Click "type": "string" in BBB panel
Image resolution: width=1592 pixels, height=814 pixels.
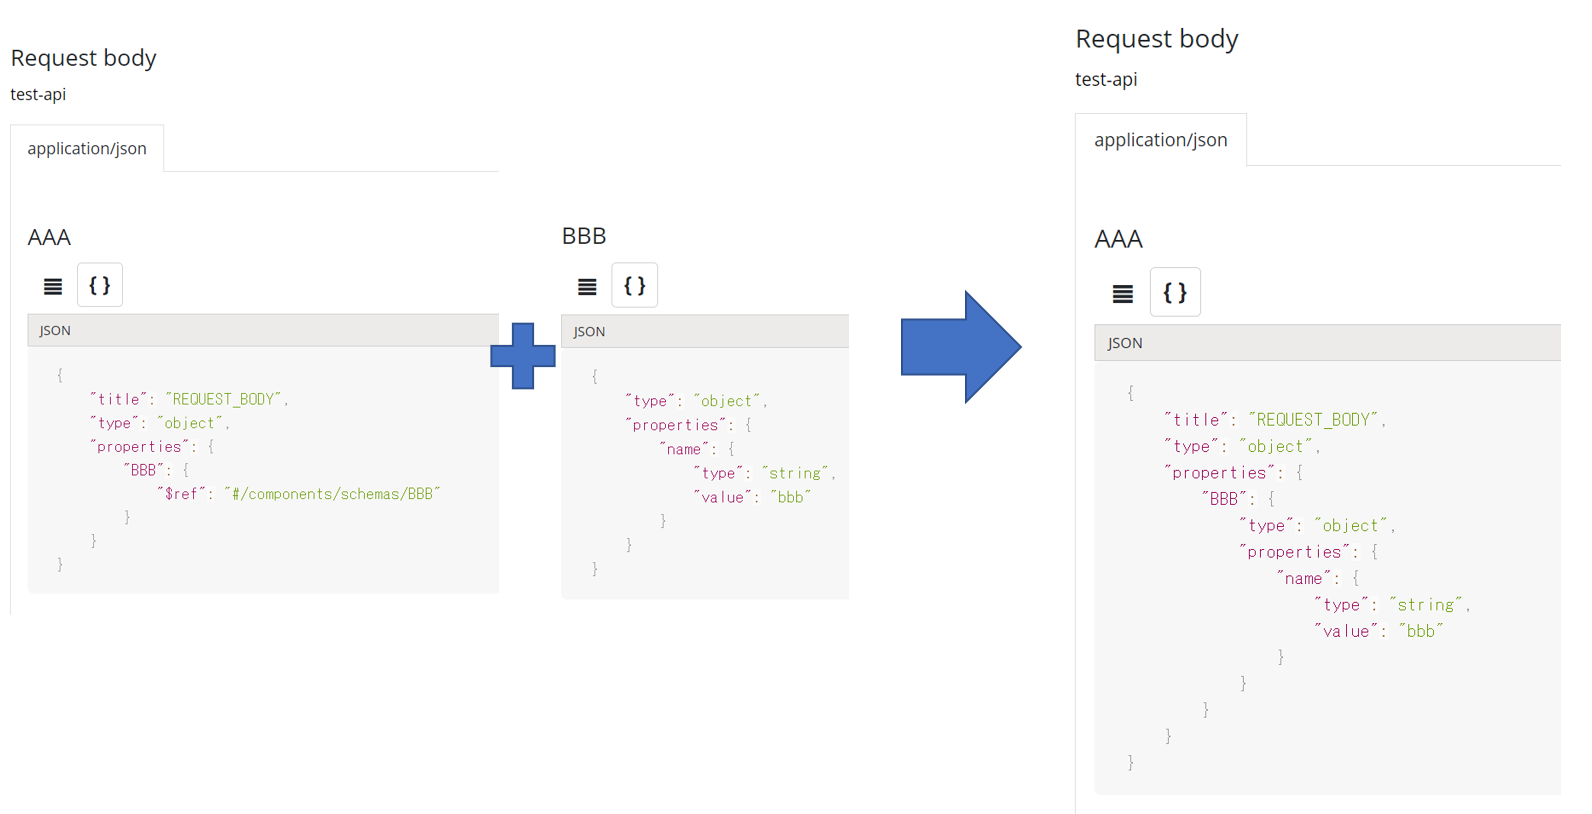[x=764, y=473]
